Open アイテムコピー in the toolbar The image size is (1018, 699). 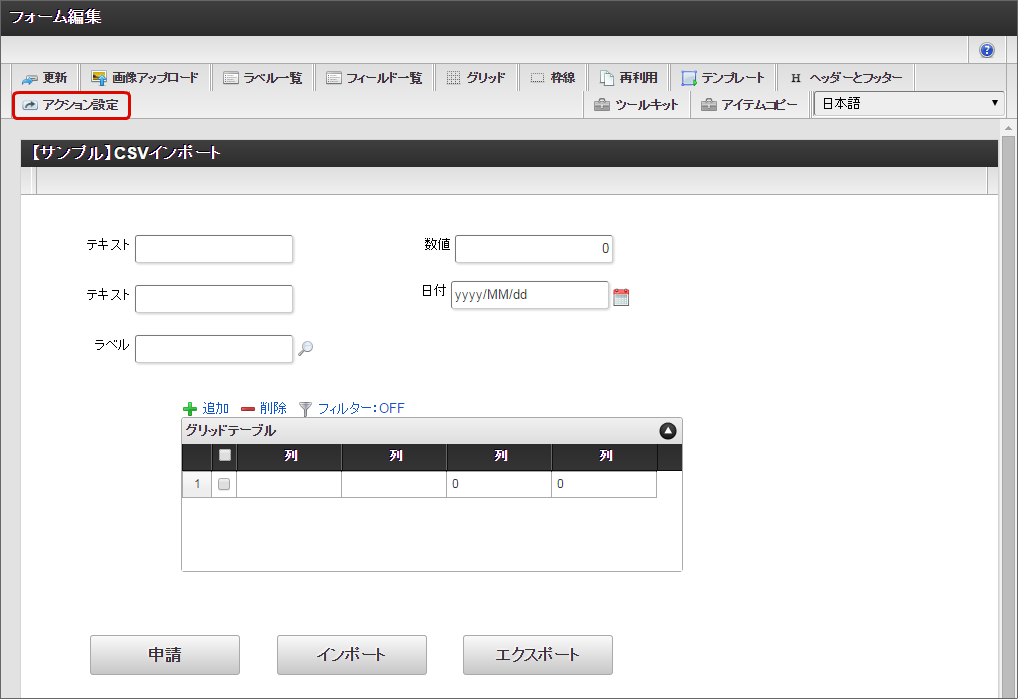749,104
